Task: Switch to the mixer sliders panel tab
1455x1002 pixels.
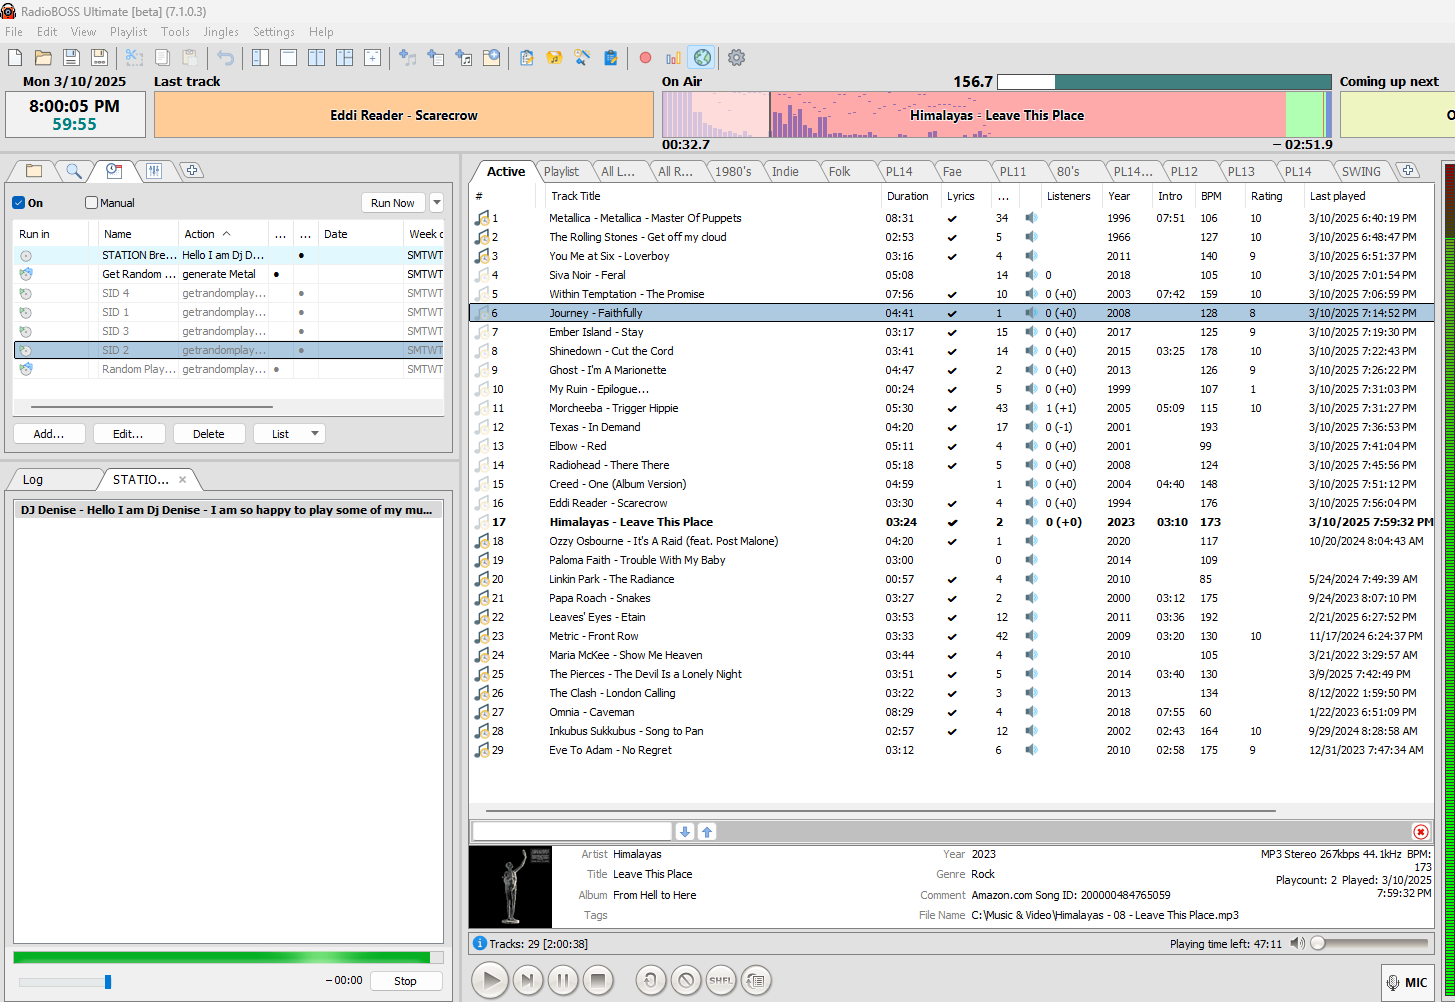Action: coord(153,171)
